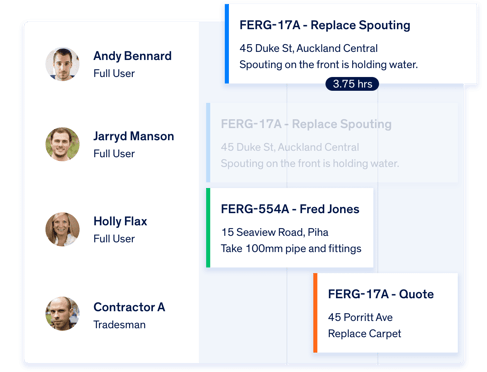Click 15 Seaview Road, Piha address

pyautogui.click(x=275, y=232)
